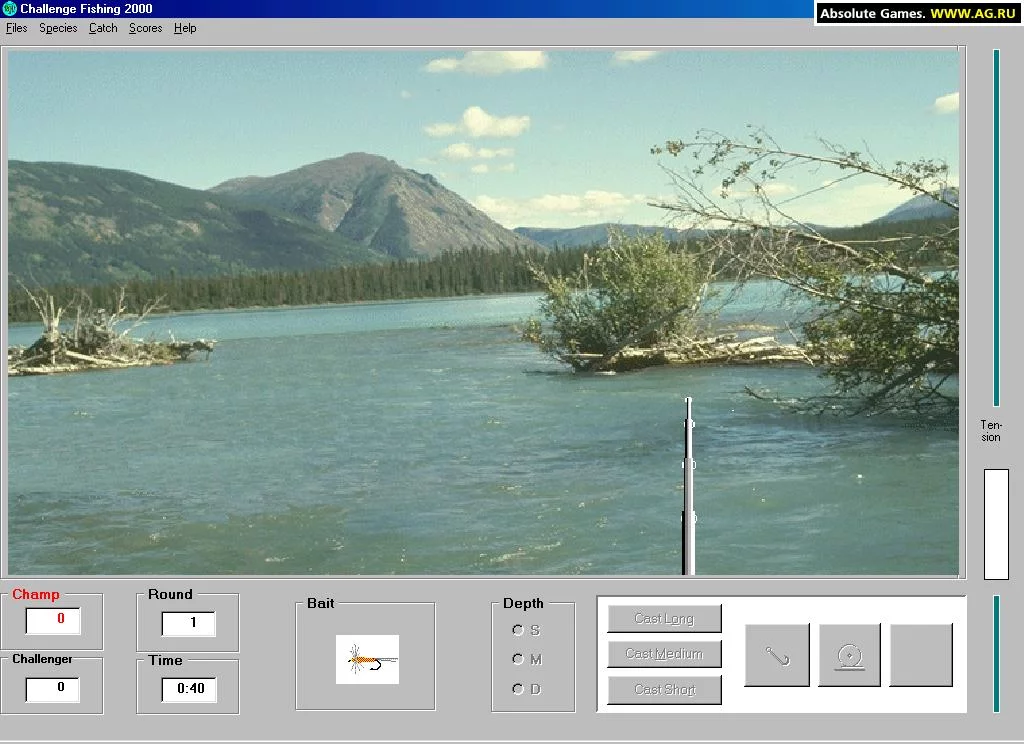Select the S depth radio button
This screenshot has height=744, width=1024.
518,630
